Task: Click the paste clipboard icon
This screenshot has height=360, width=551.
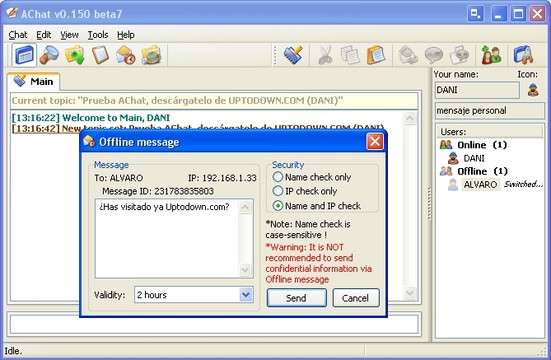Action: [376, 55]
